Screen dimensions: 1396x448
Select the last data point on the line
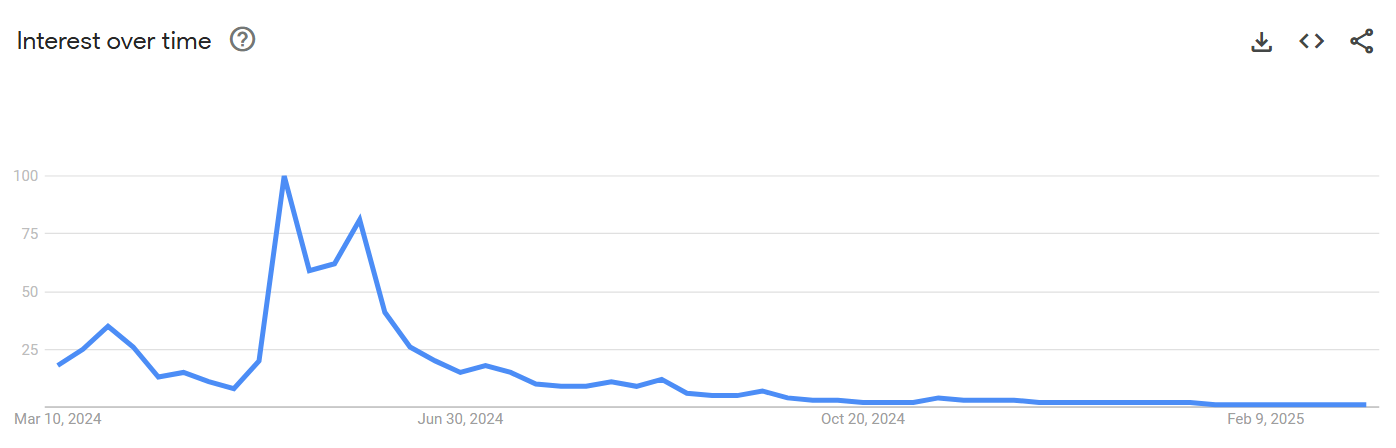(x=1365, y=405)
